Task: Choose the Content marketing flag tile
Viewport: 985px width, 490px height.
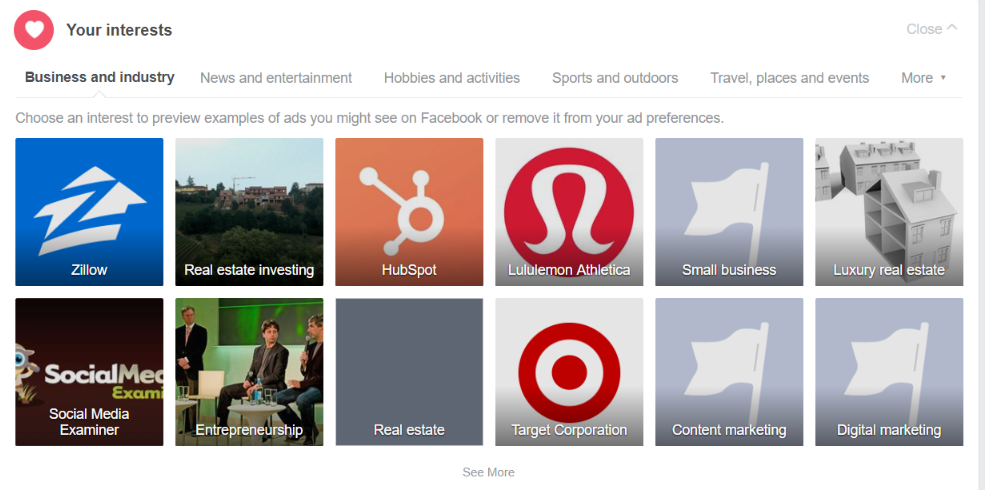Action: coord(729,372)
